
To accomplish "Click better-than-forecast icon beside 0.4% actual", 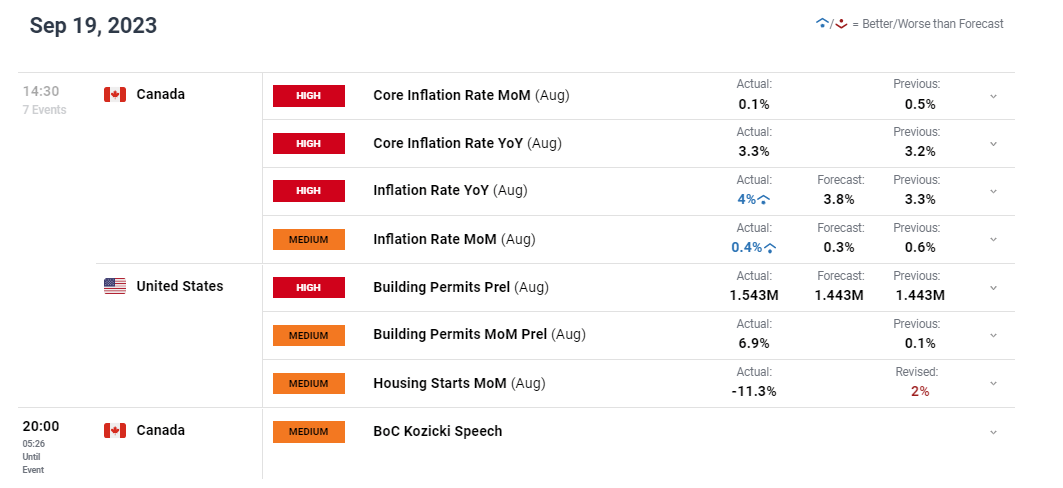I will click(769, 248).
